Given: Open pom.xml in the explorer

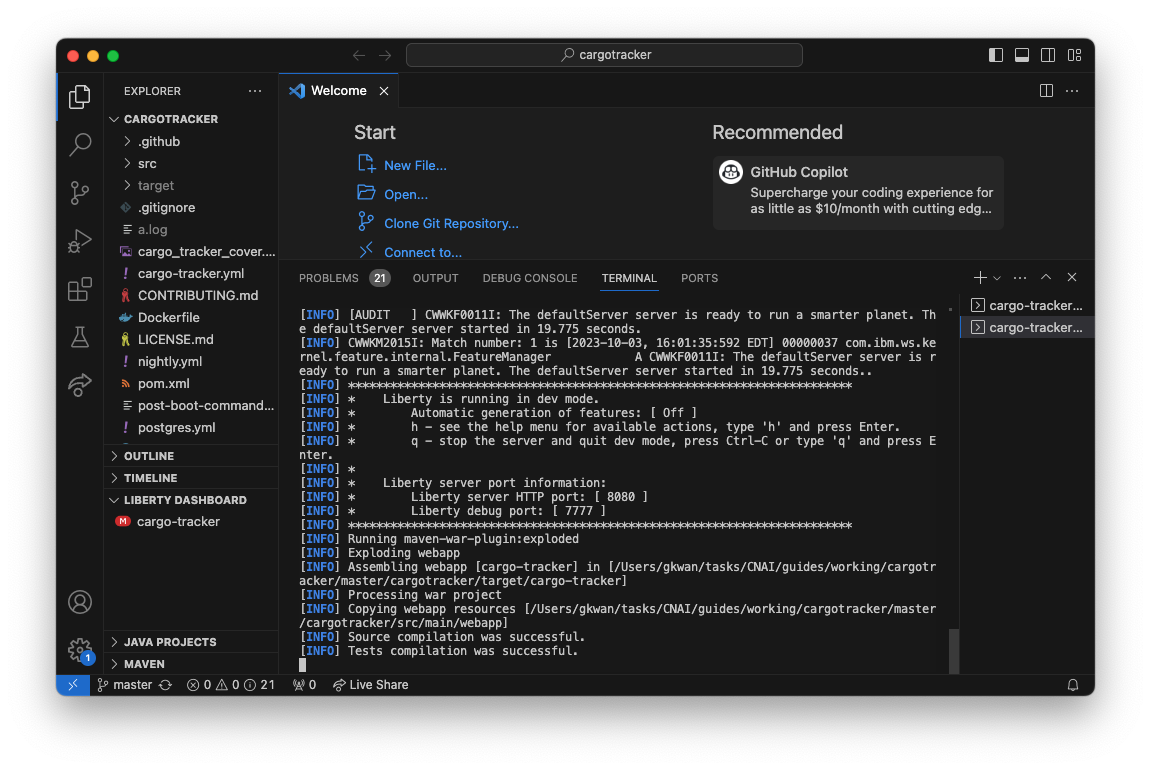Looking at the screenshot, I should coord(163,383).
